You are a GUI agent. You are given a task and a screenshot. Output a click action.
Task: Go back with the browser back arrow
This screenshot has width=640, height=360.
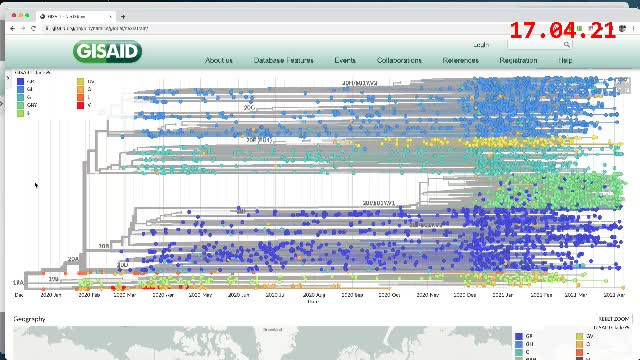(x=12, y=28)
